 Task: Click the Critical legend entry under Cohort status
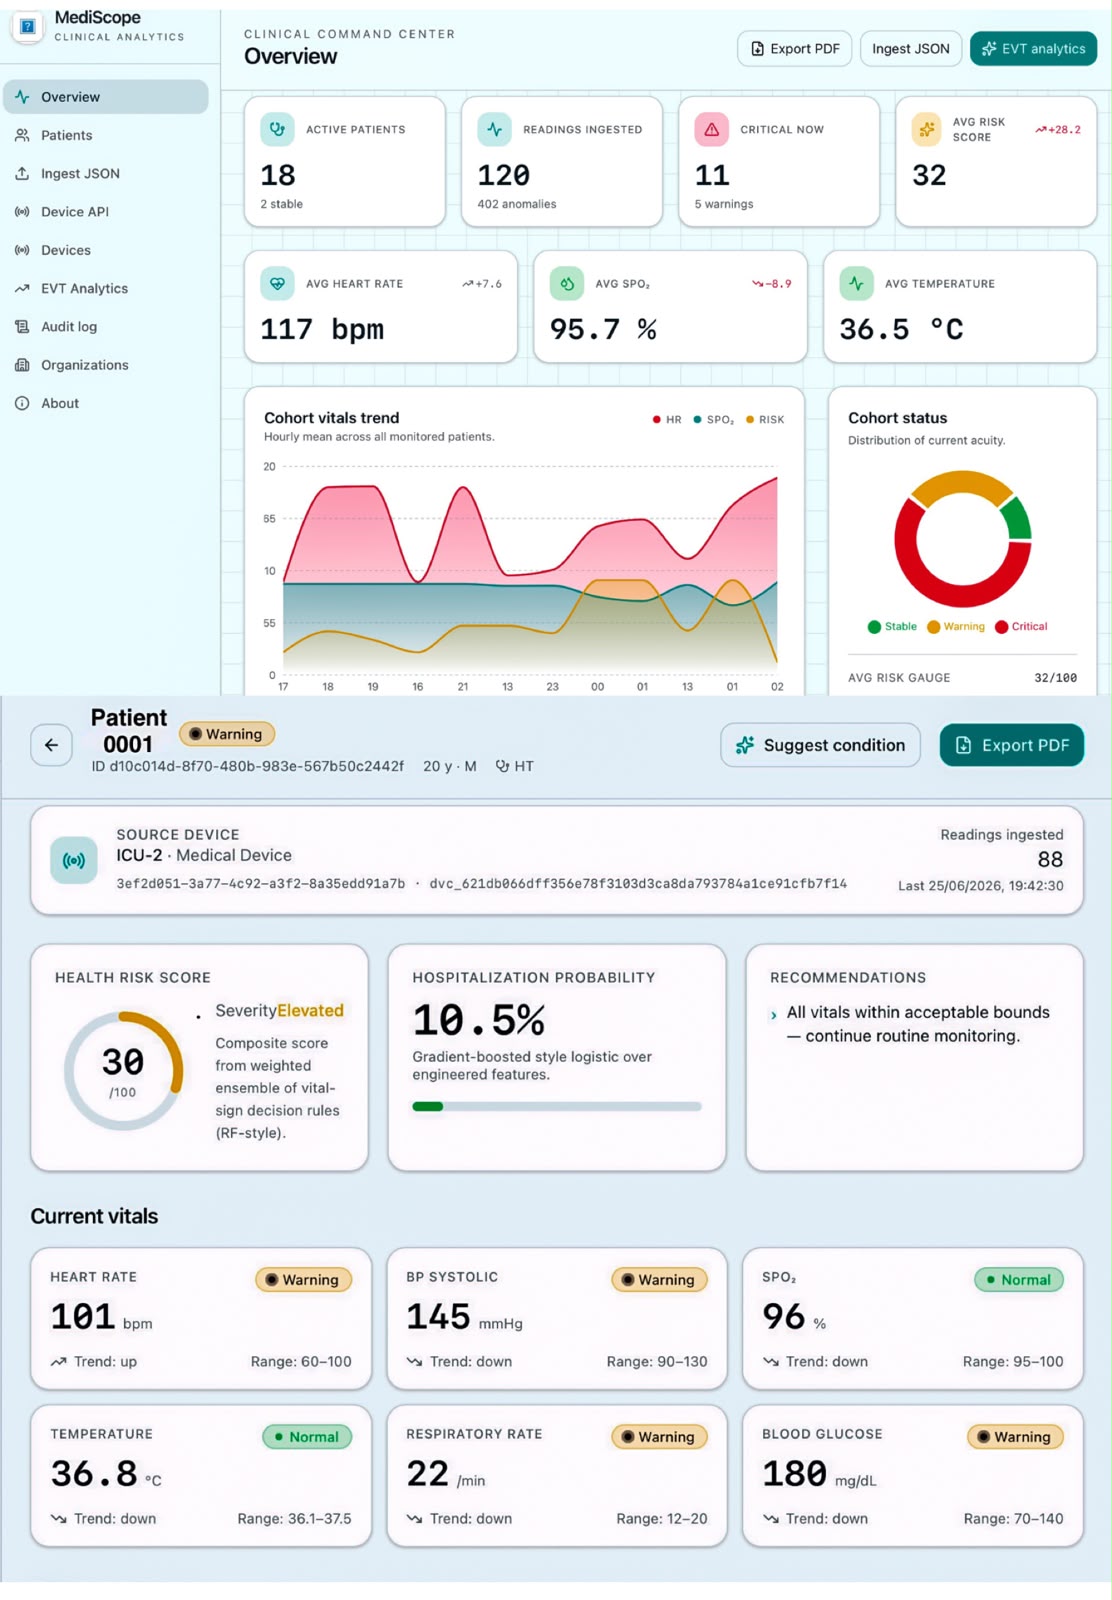[1021, 627]
